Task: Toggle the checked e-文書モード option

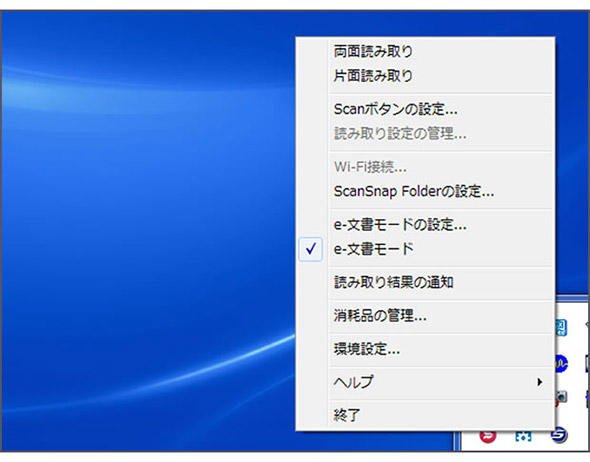Action: click(x=425, y=249)
